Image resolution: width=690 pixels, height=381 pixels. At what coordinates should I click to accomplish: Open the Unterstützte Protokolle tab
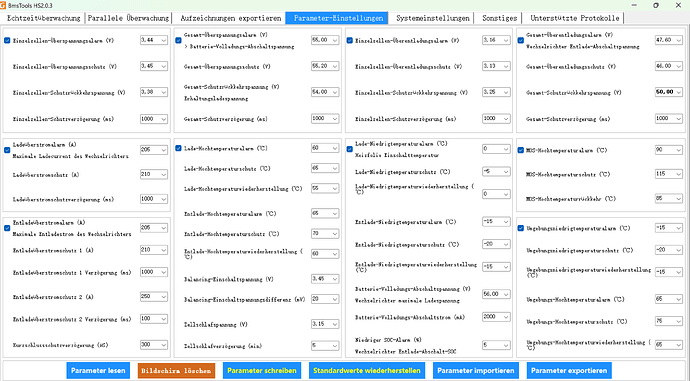tap(574, 18)
